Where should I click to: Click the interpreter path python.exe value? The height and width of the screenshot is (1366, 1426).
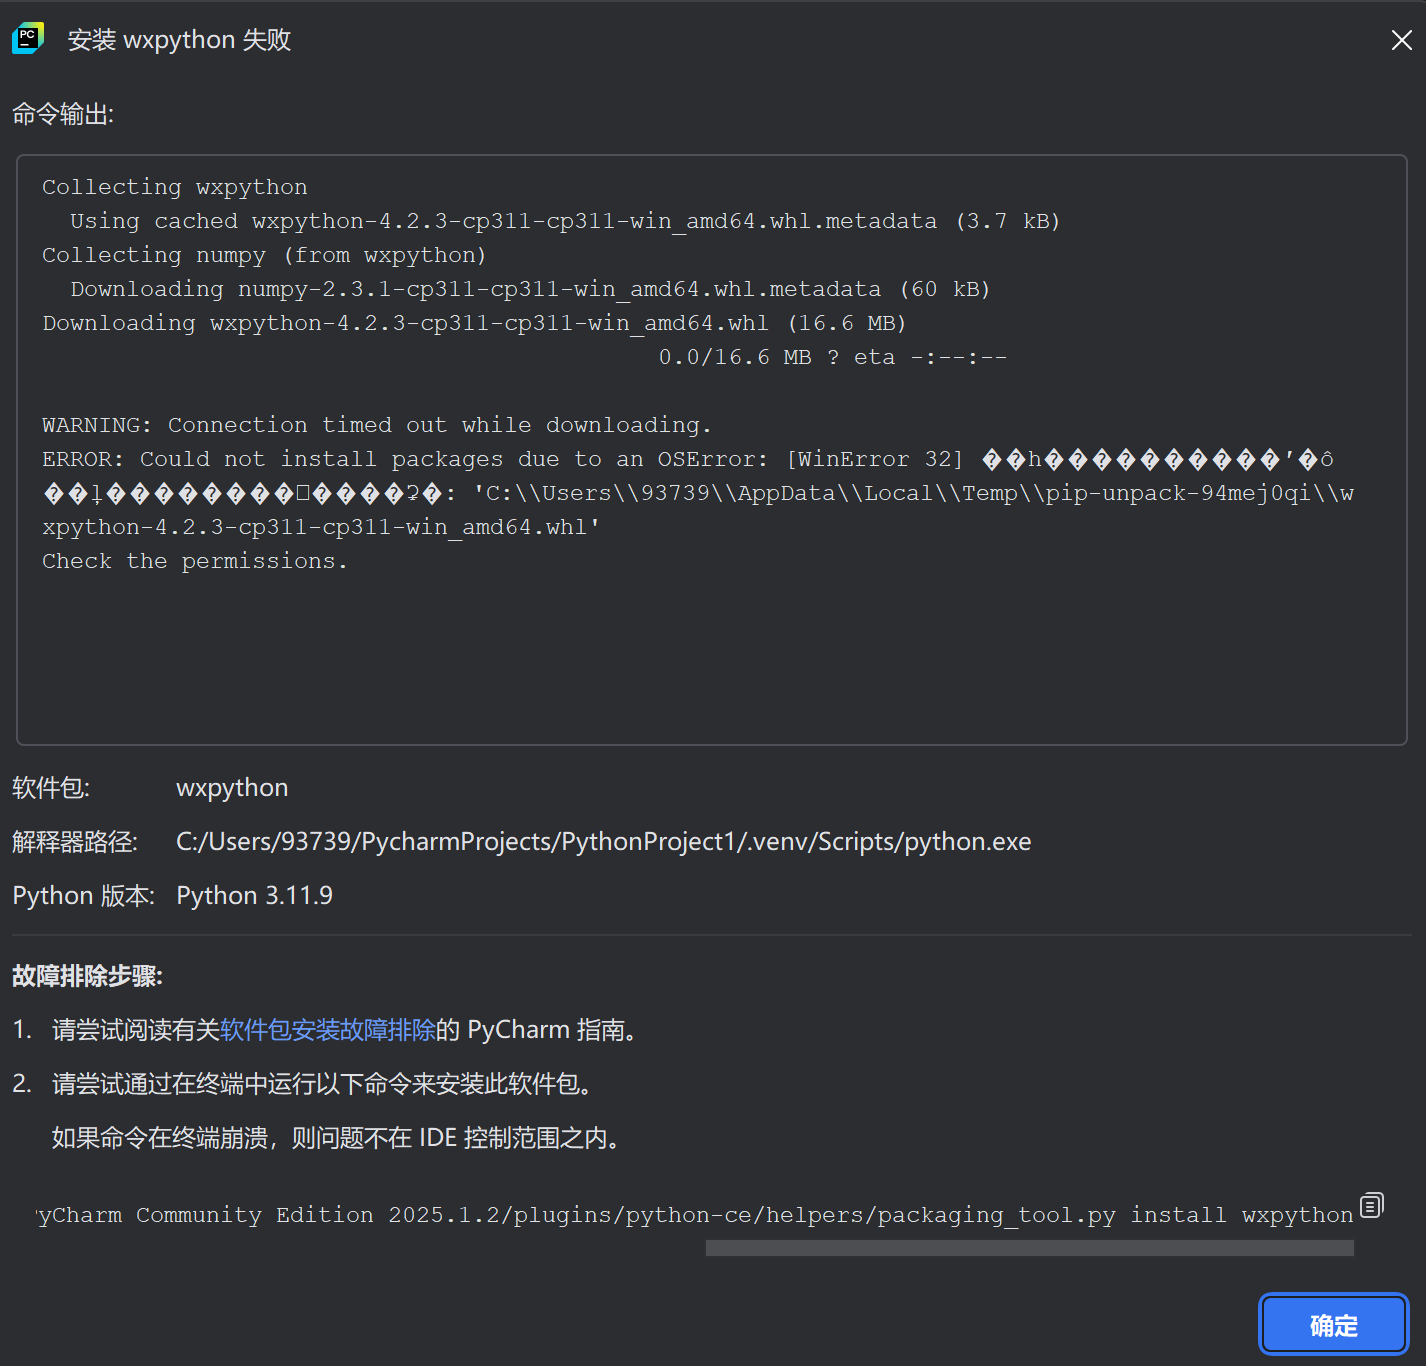coord(603,842)
